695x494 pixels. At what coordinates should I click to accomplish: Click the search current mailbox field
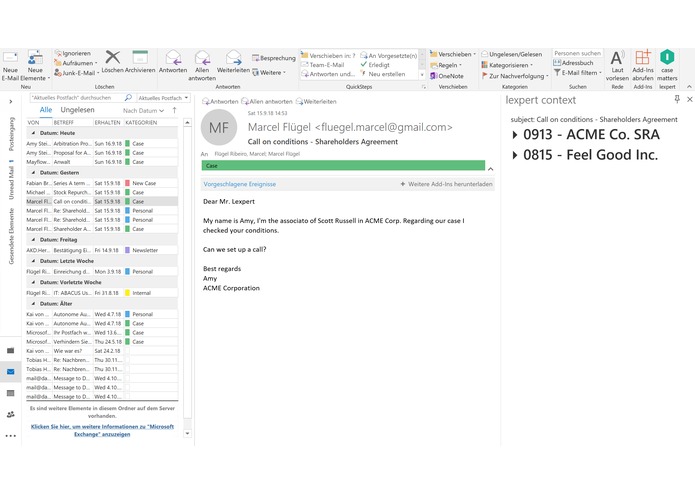click(x=76, y=97)
